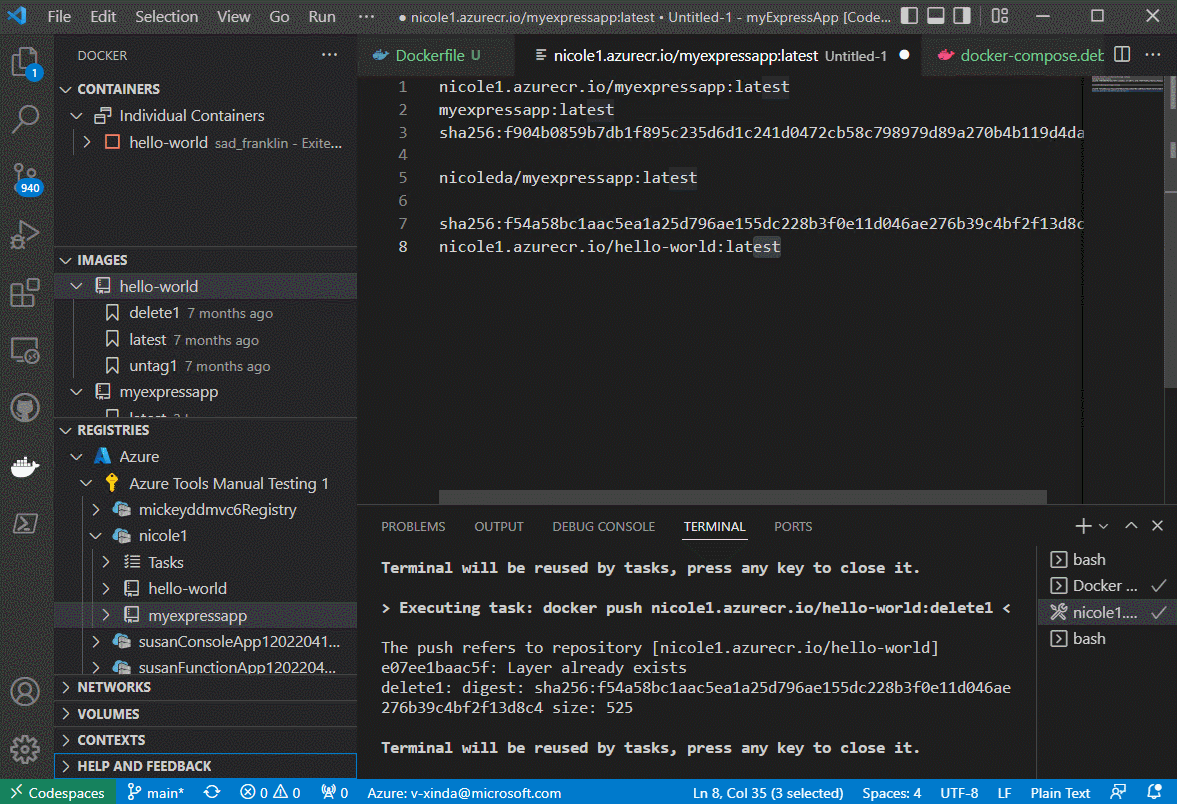The image size is (1177, 804).
Task: Open the Search view in activity bar
Action: click(25, 119)
